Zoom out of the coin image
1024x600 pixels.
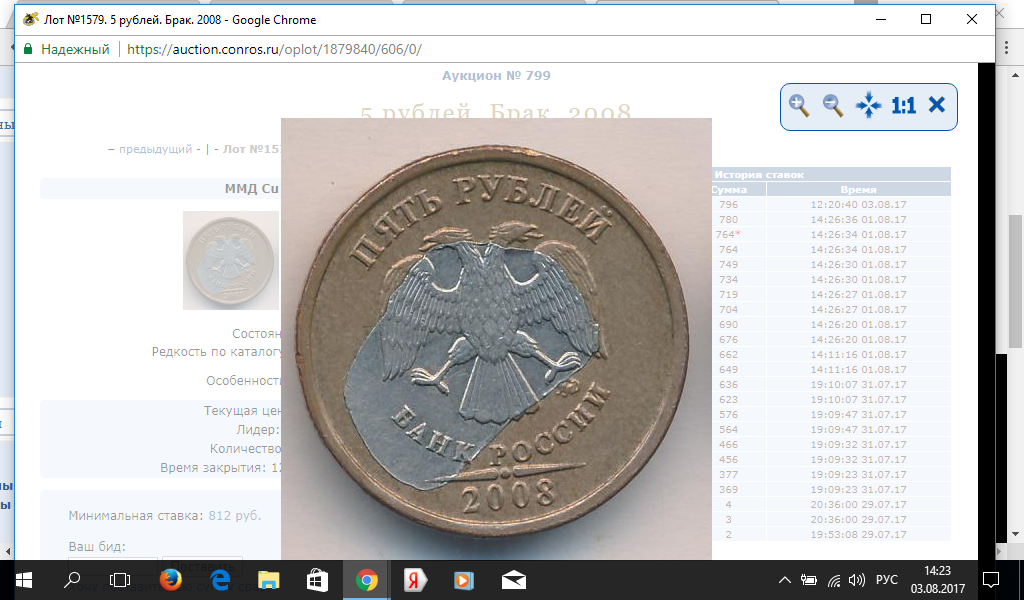pyautogui.click(x=833, y=106)
